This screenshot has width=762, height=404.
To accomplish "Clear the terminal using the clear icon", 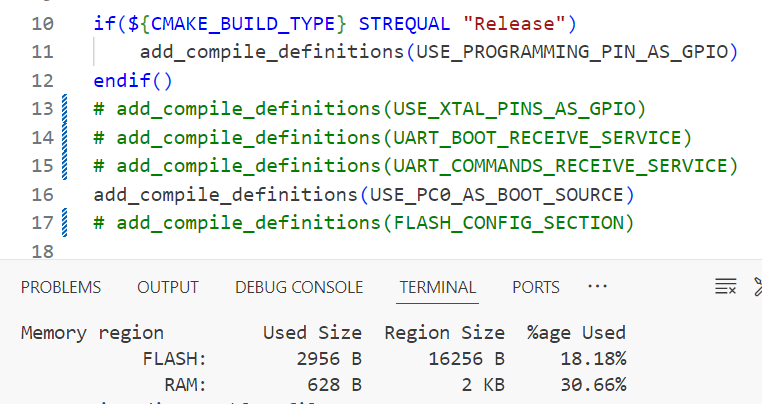I will tap(725, 287).
